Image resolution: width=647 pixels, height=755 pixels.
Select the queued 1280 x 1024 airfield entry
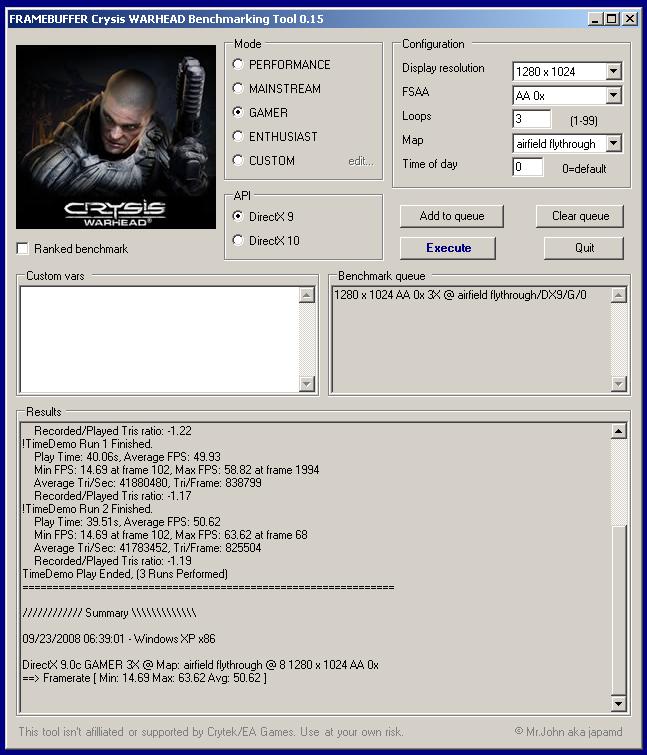460,295
